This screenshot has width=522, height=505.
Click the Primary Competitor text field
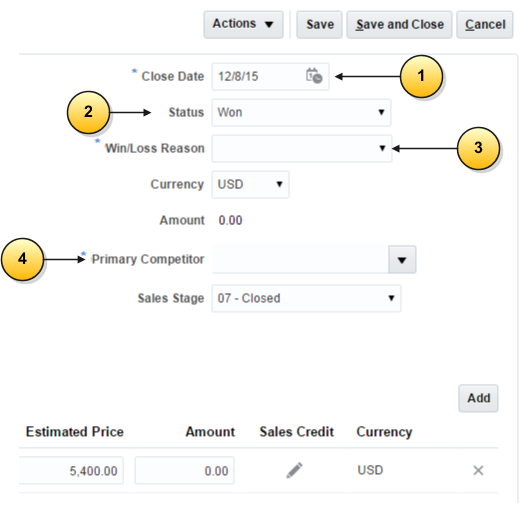[x=300, y=259]
